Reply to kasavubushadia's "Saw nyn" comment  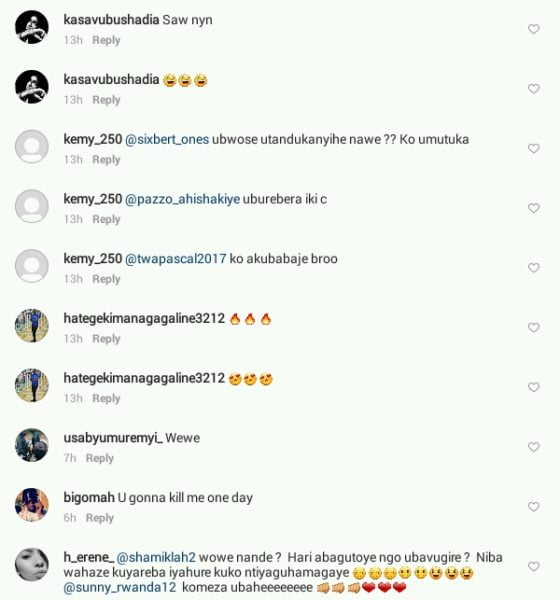click(x=106, y=40)
